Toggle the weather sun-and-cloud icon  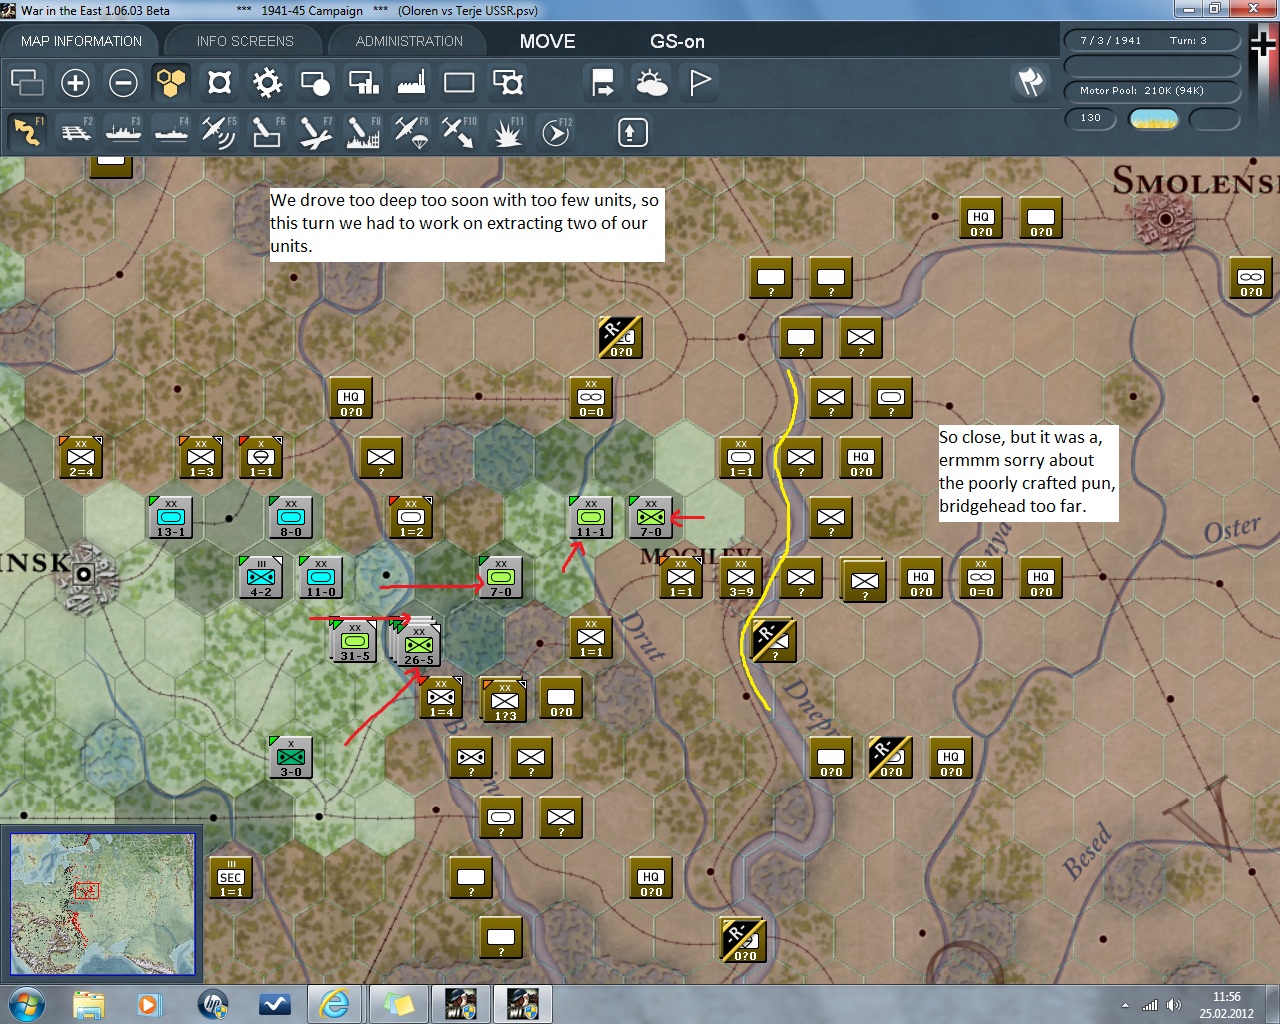pyautogui.click(x=651, y=82)
